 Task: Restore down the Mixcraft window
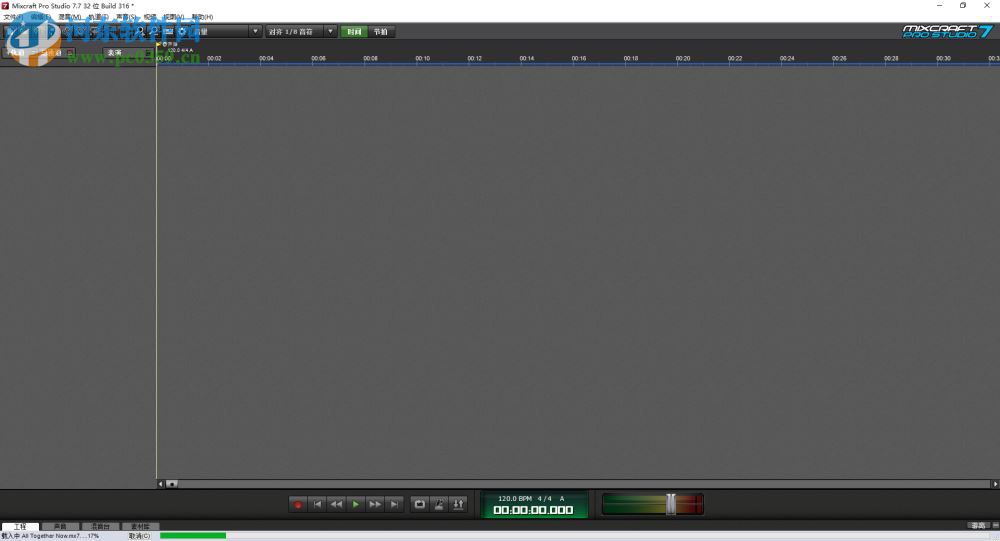coord(963,5)
